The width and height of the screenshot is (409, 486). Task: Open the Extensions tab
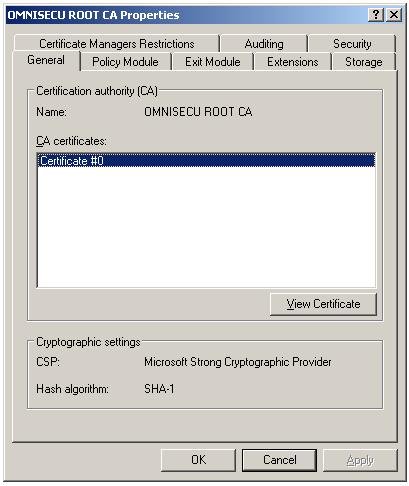[293, 62]
